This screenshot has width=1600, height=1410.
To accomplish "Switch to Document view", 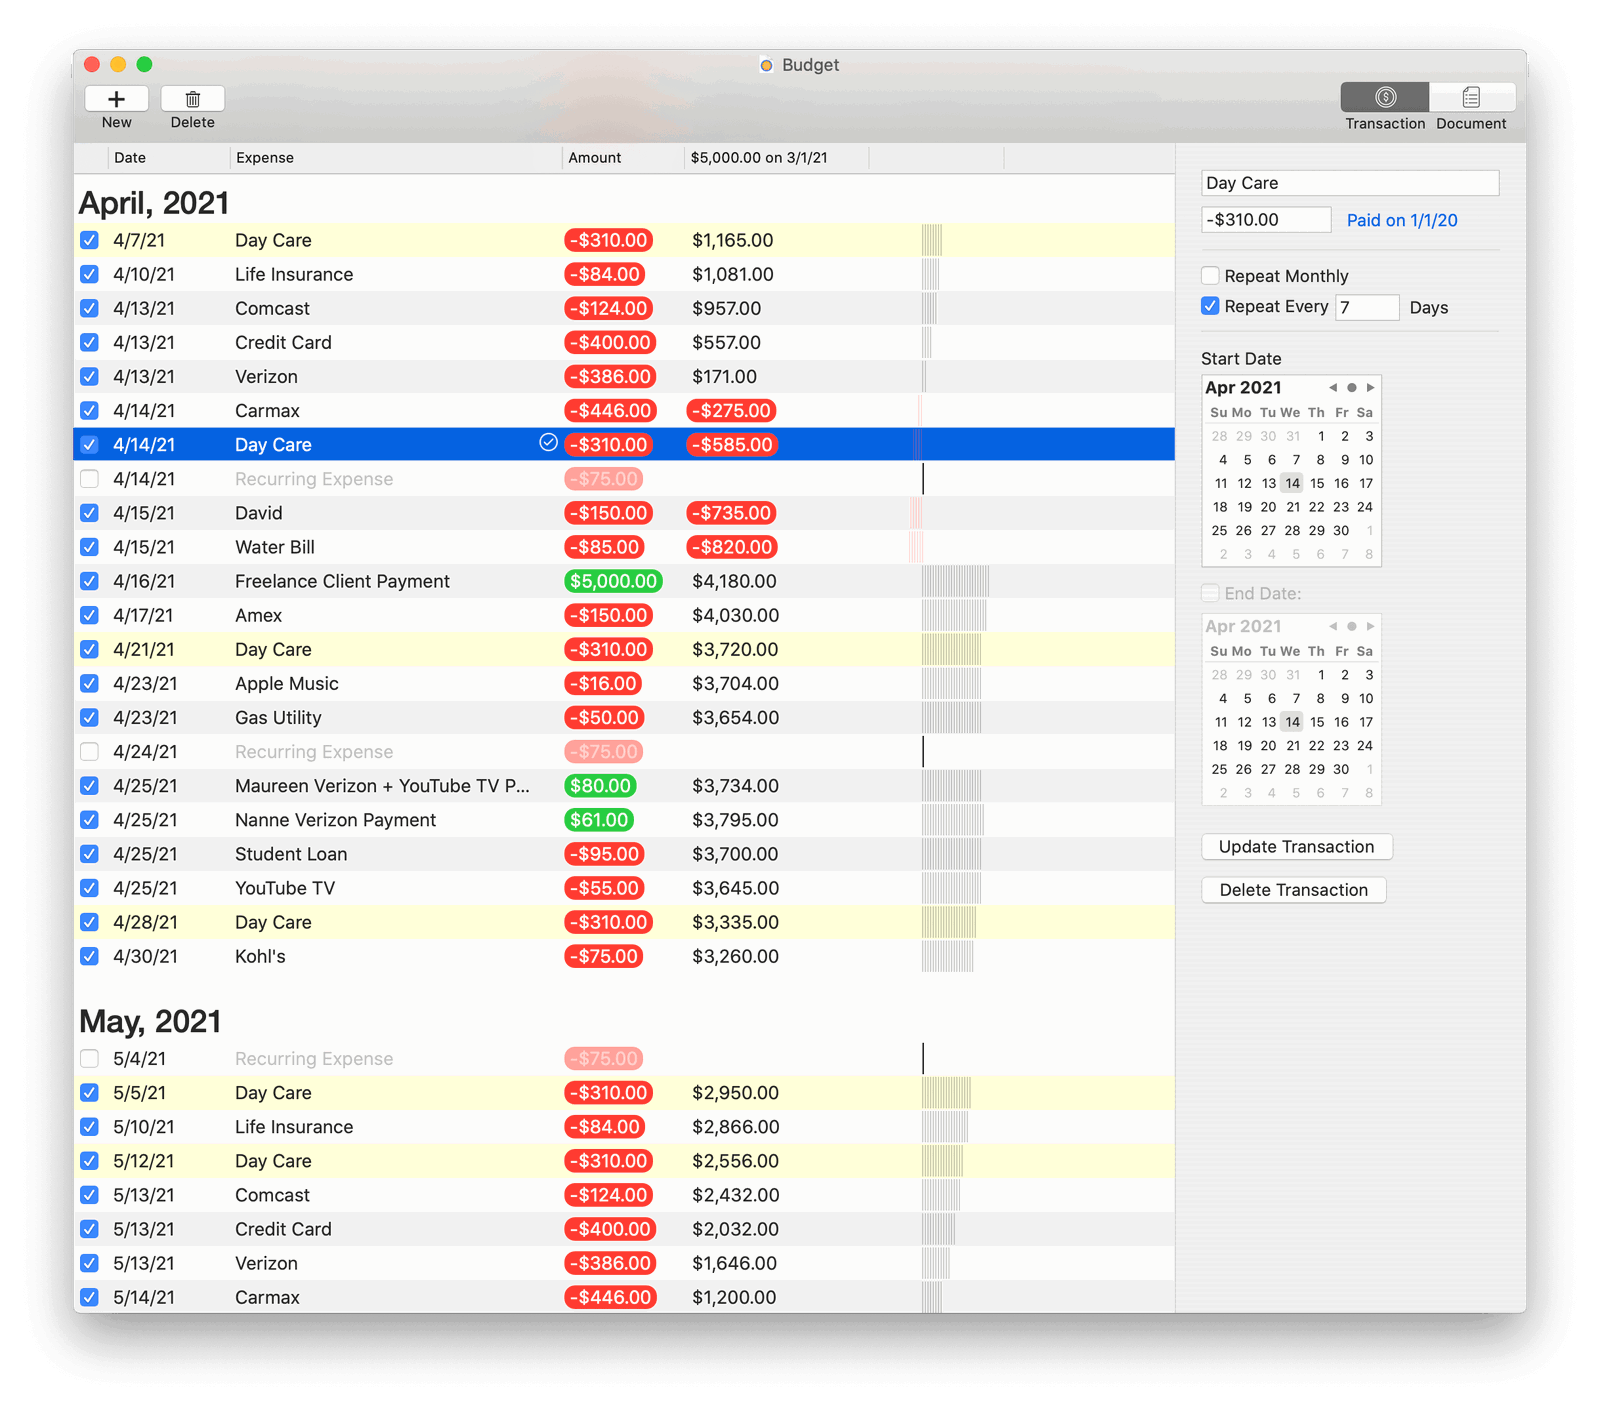I will [x=1471, y=97].
